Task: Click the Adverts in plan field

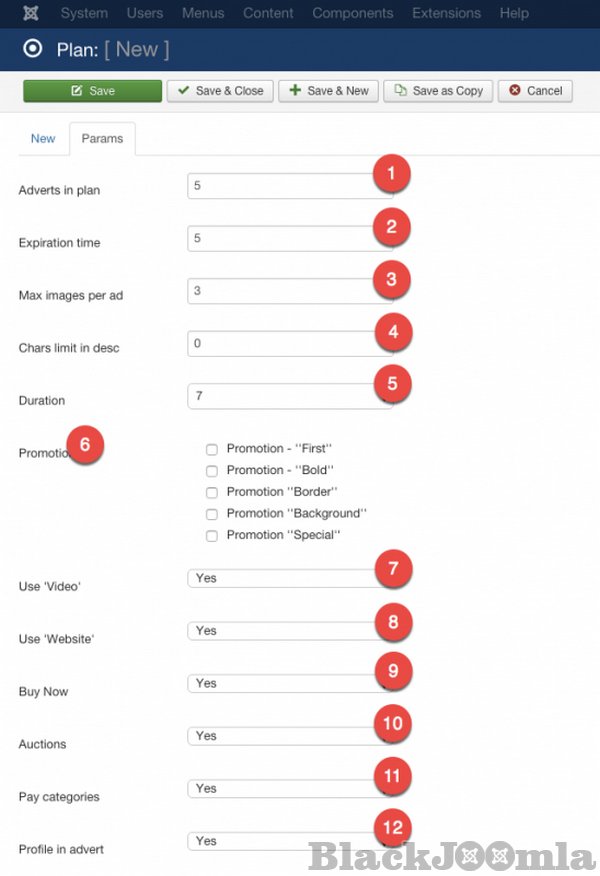Action: [280, 186]
